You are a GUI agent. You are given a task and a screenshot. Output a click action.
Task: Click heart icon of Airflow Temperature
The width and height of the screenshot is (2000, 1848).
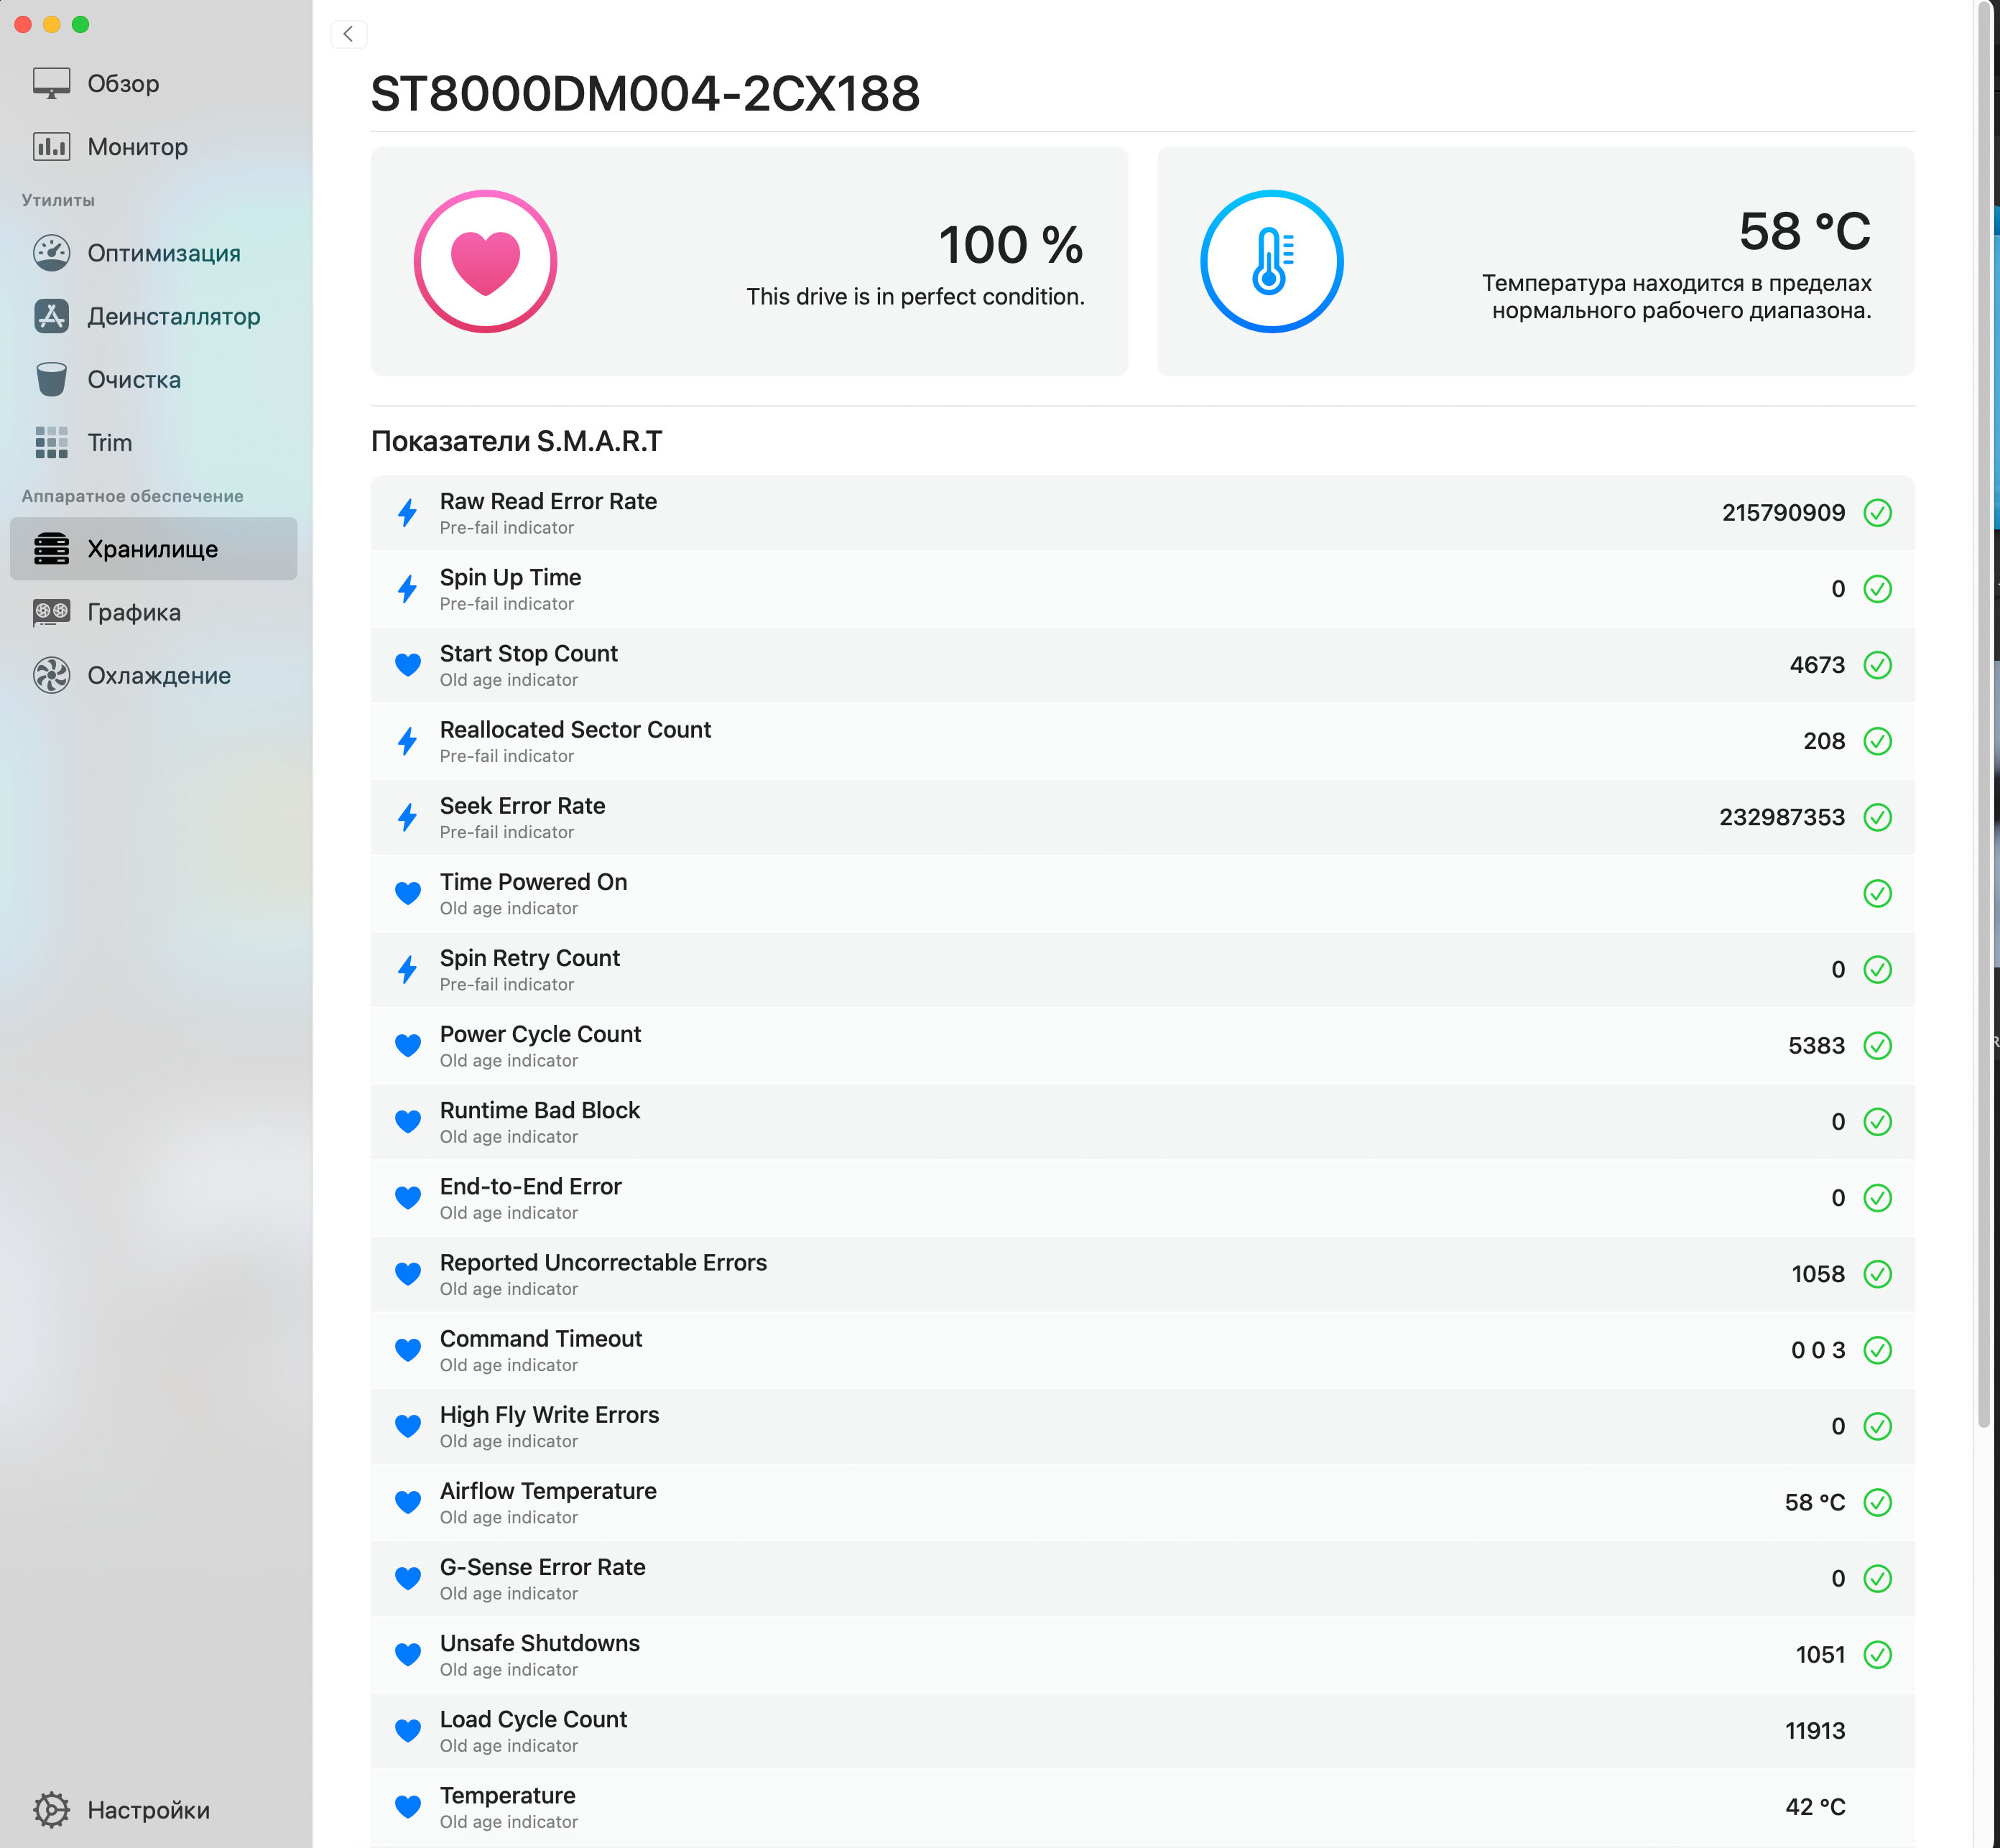[407, 1502]
